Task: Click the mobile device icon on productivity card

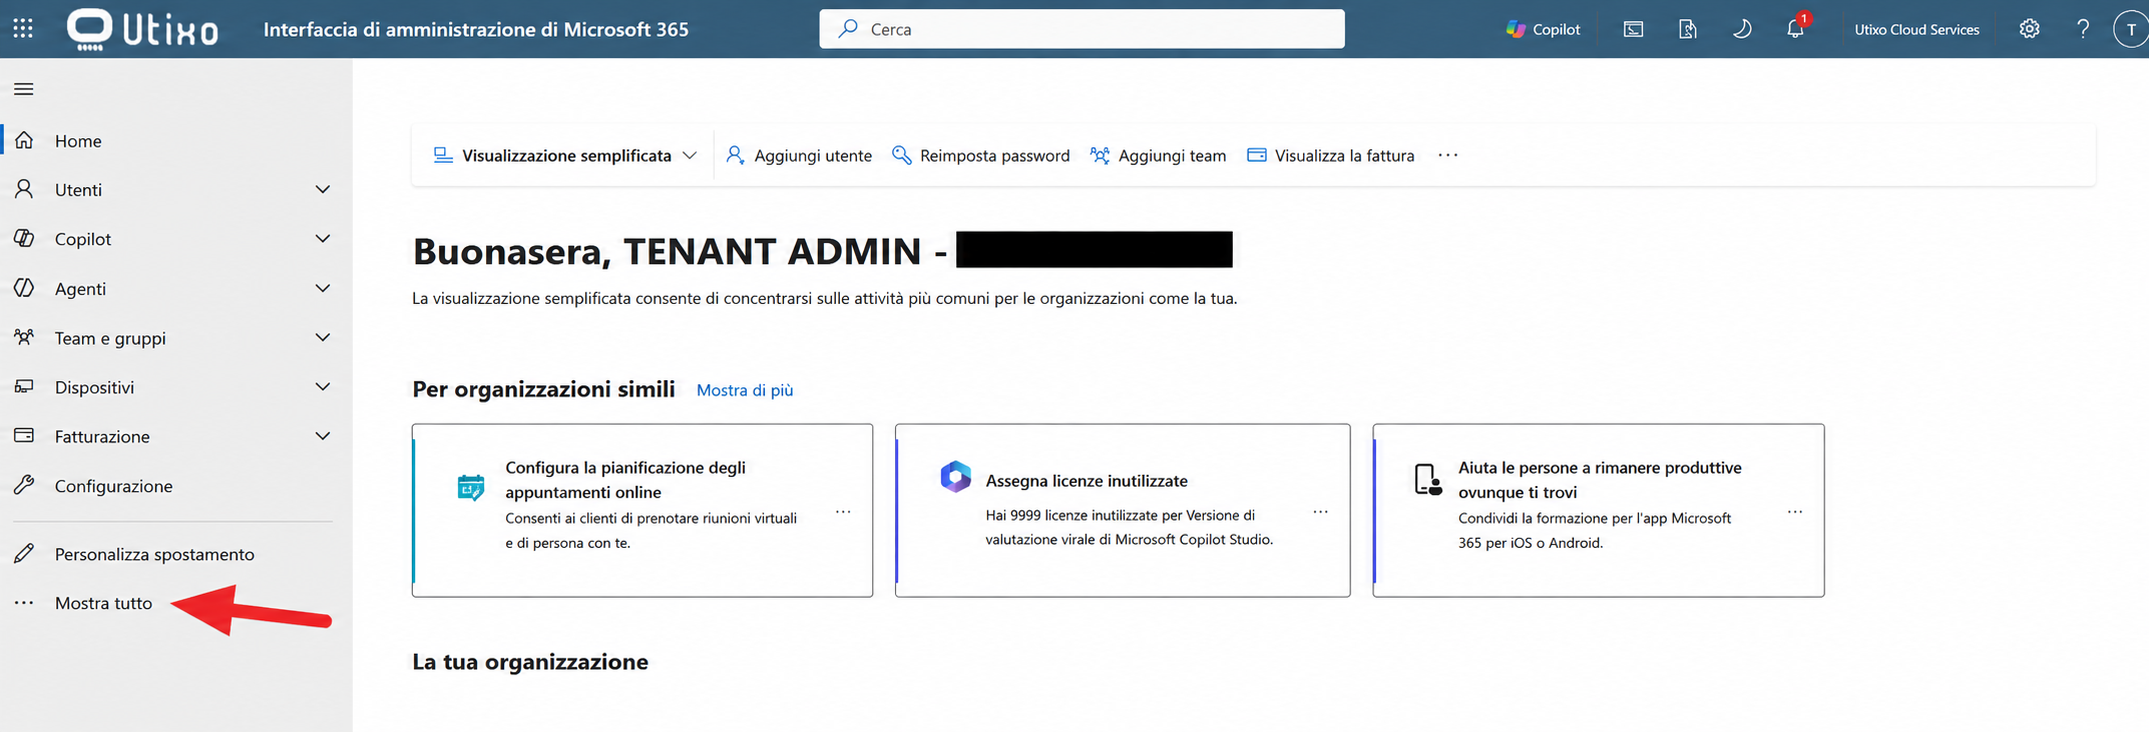Action: pos(1428,479)
